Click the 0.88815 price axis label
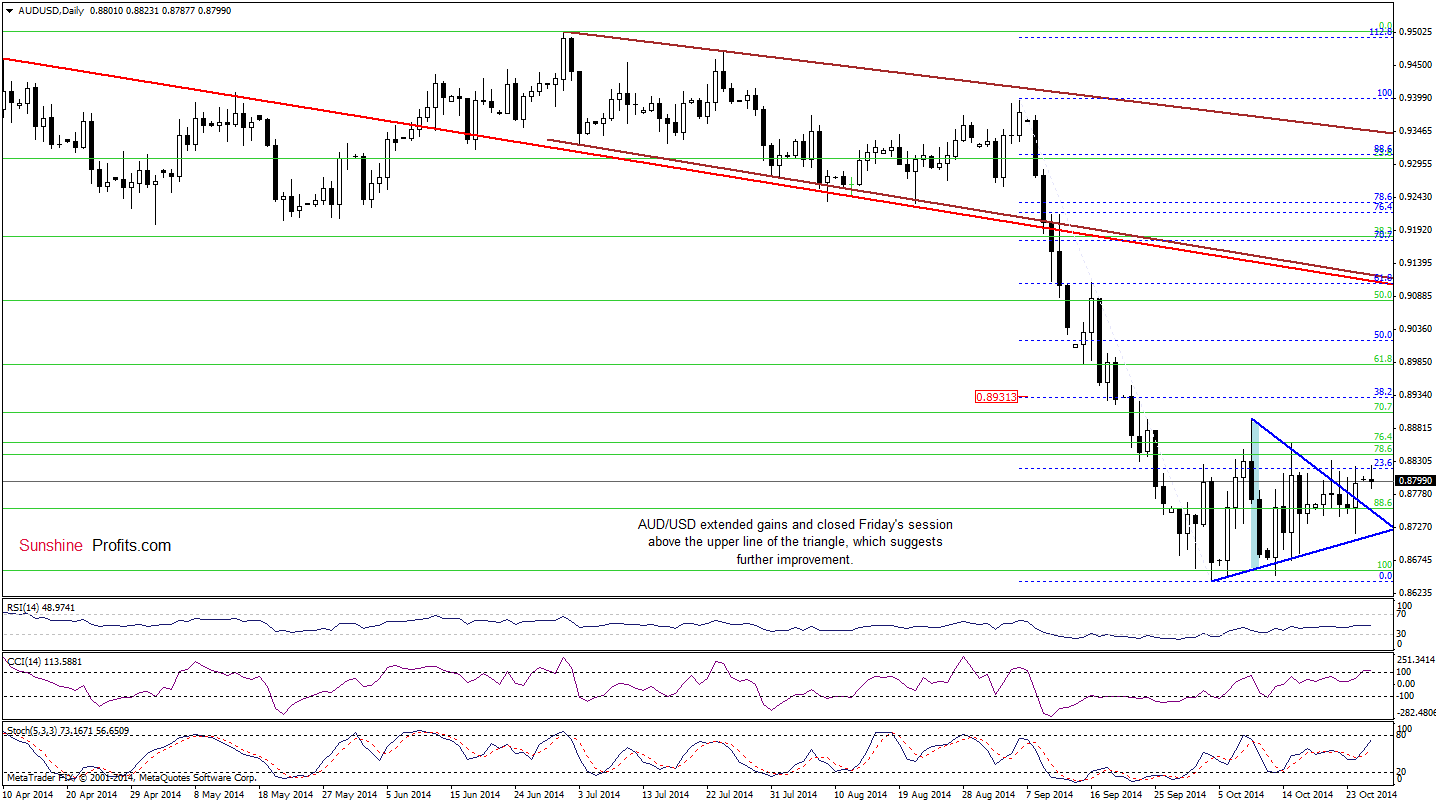 point(1415,428)
